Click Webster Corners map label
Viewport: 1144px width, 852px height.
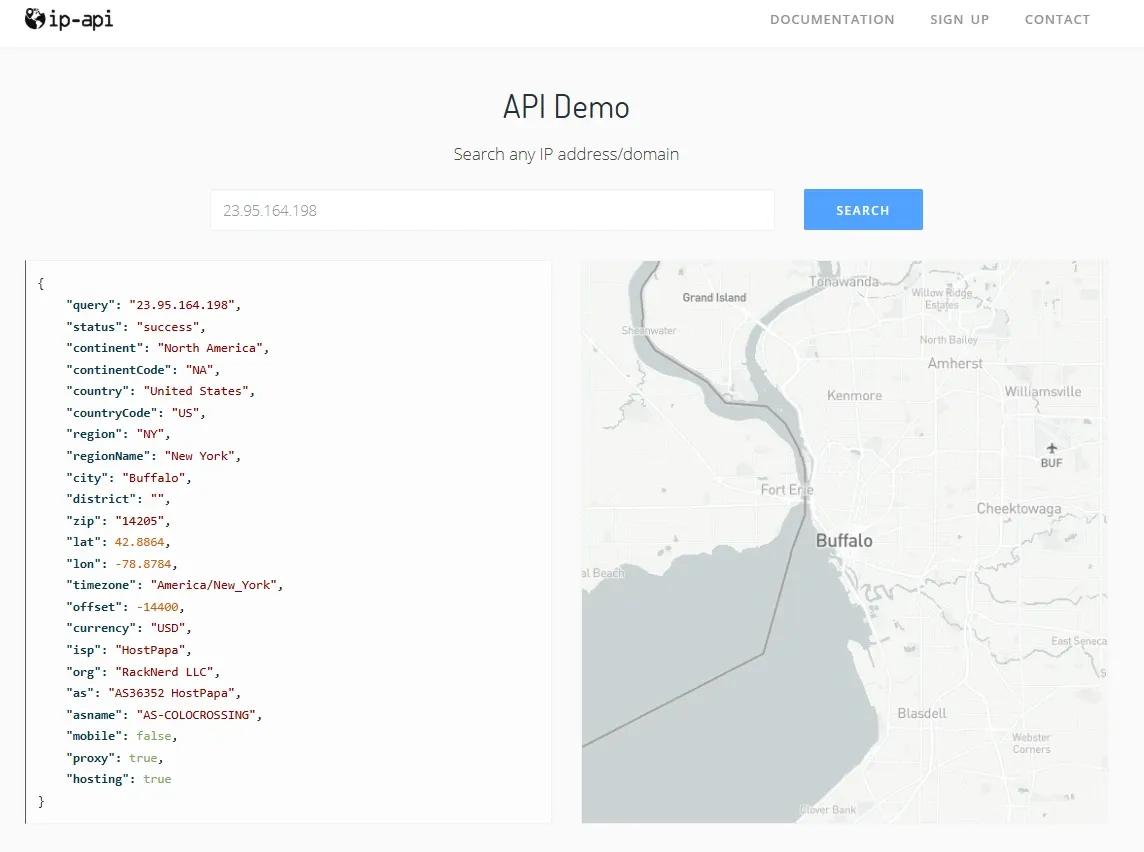[1031, 743]
